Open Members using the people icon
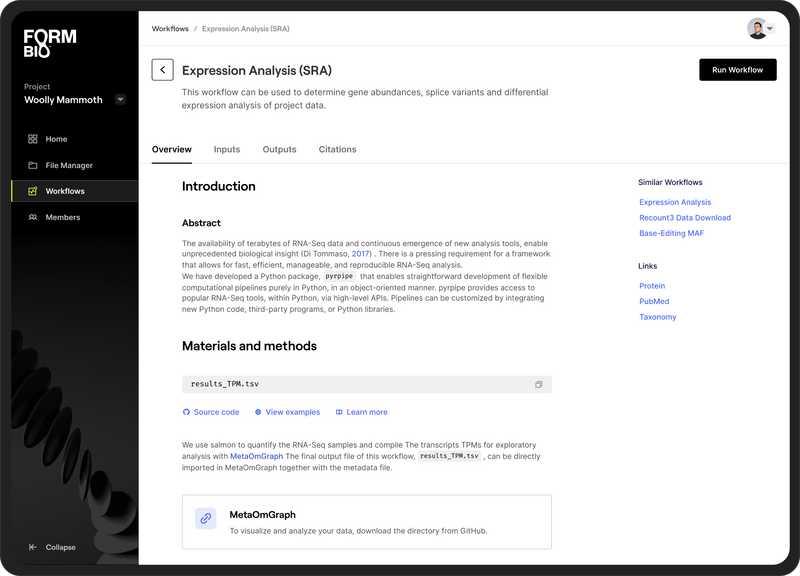 pos(31,216)
